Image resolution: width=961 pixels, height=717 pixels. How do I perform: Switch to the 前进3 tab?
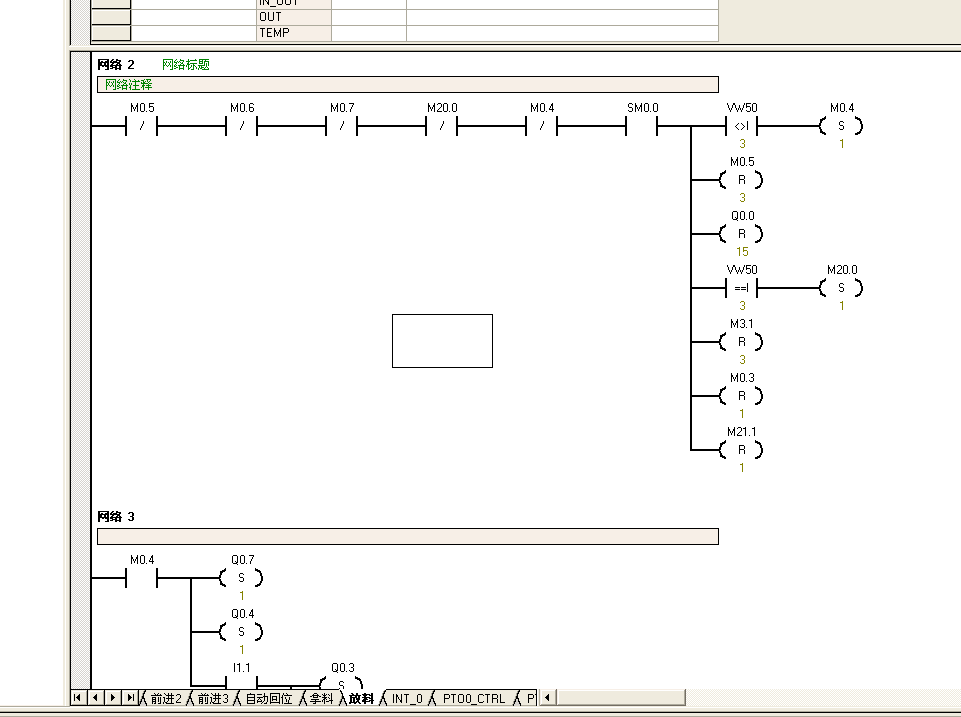(213, 699)
